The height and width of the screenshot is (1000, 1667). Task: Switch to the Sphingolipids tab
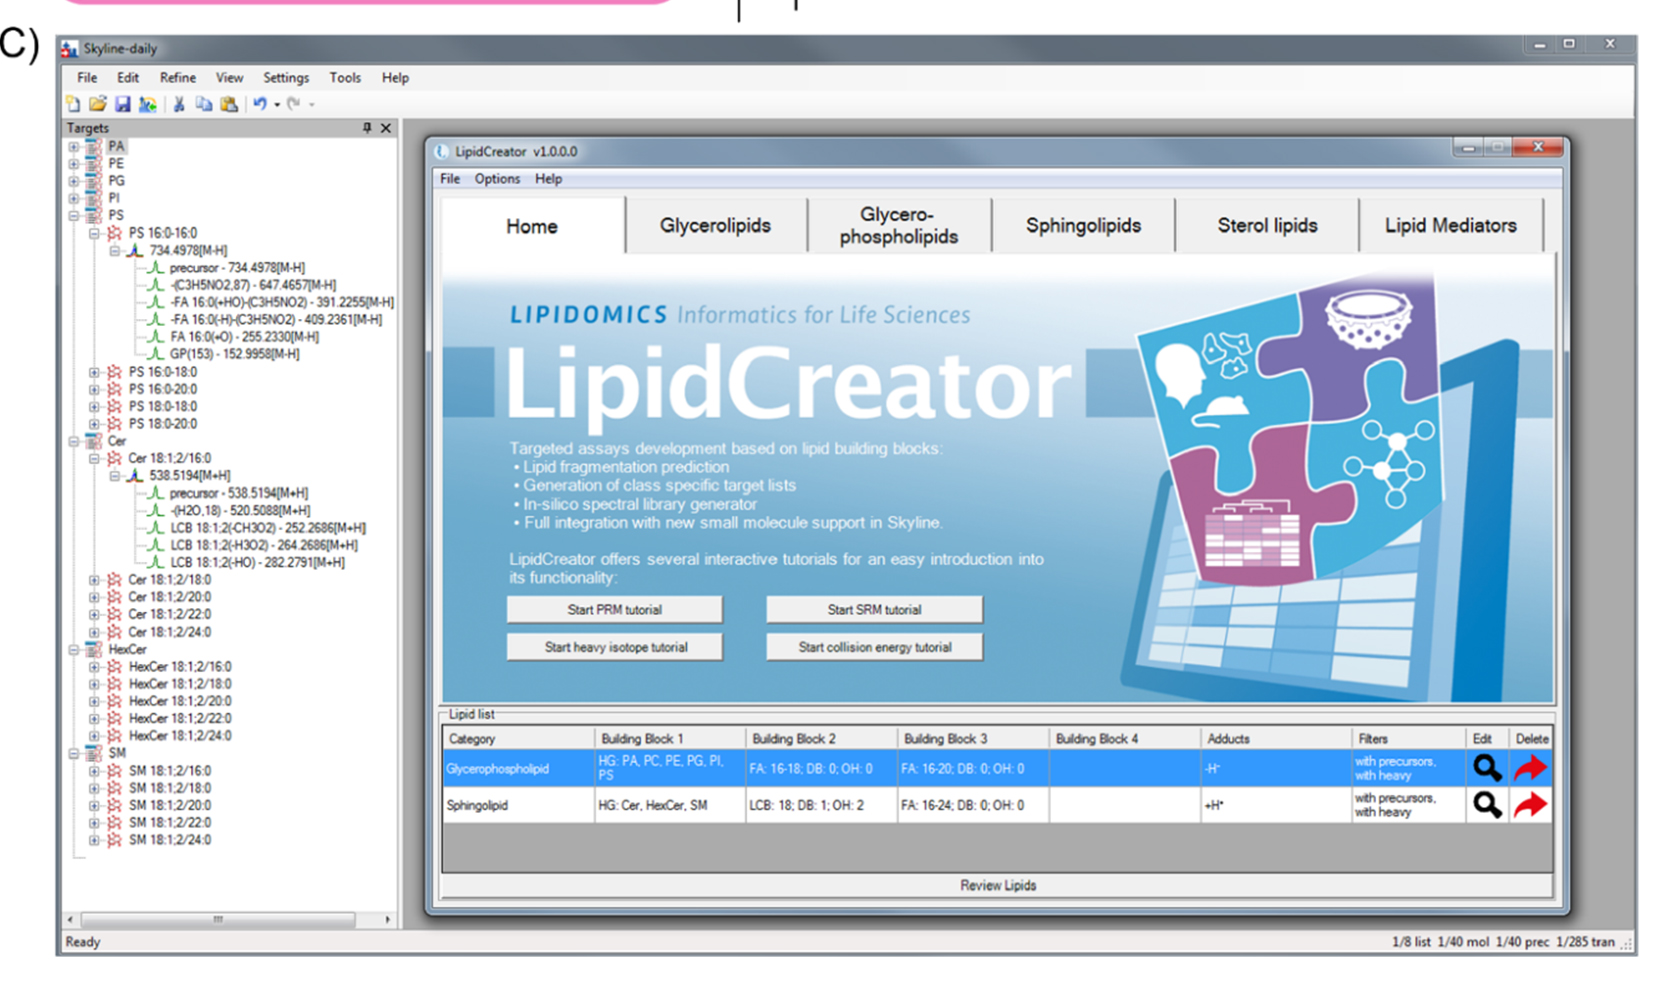1083,226
